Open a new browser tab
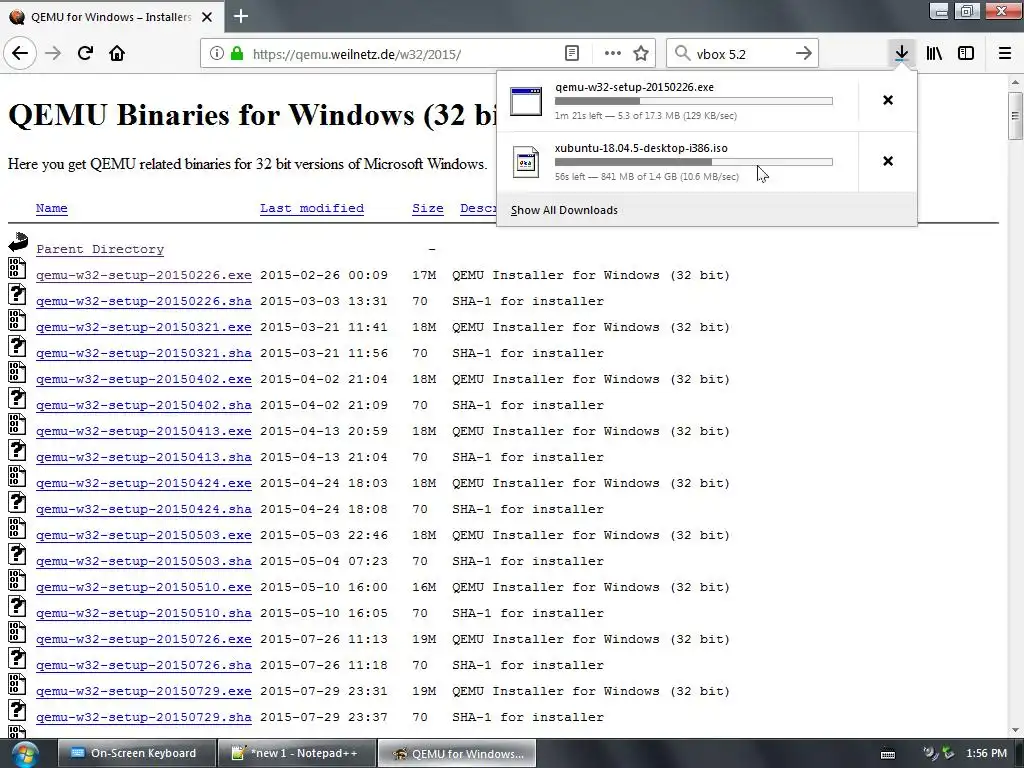Viewport: 1024px width, 768px height. coord(241,16)
